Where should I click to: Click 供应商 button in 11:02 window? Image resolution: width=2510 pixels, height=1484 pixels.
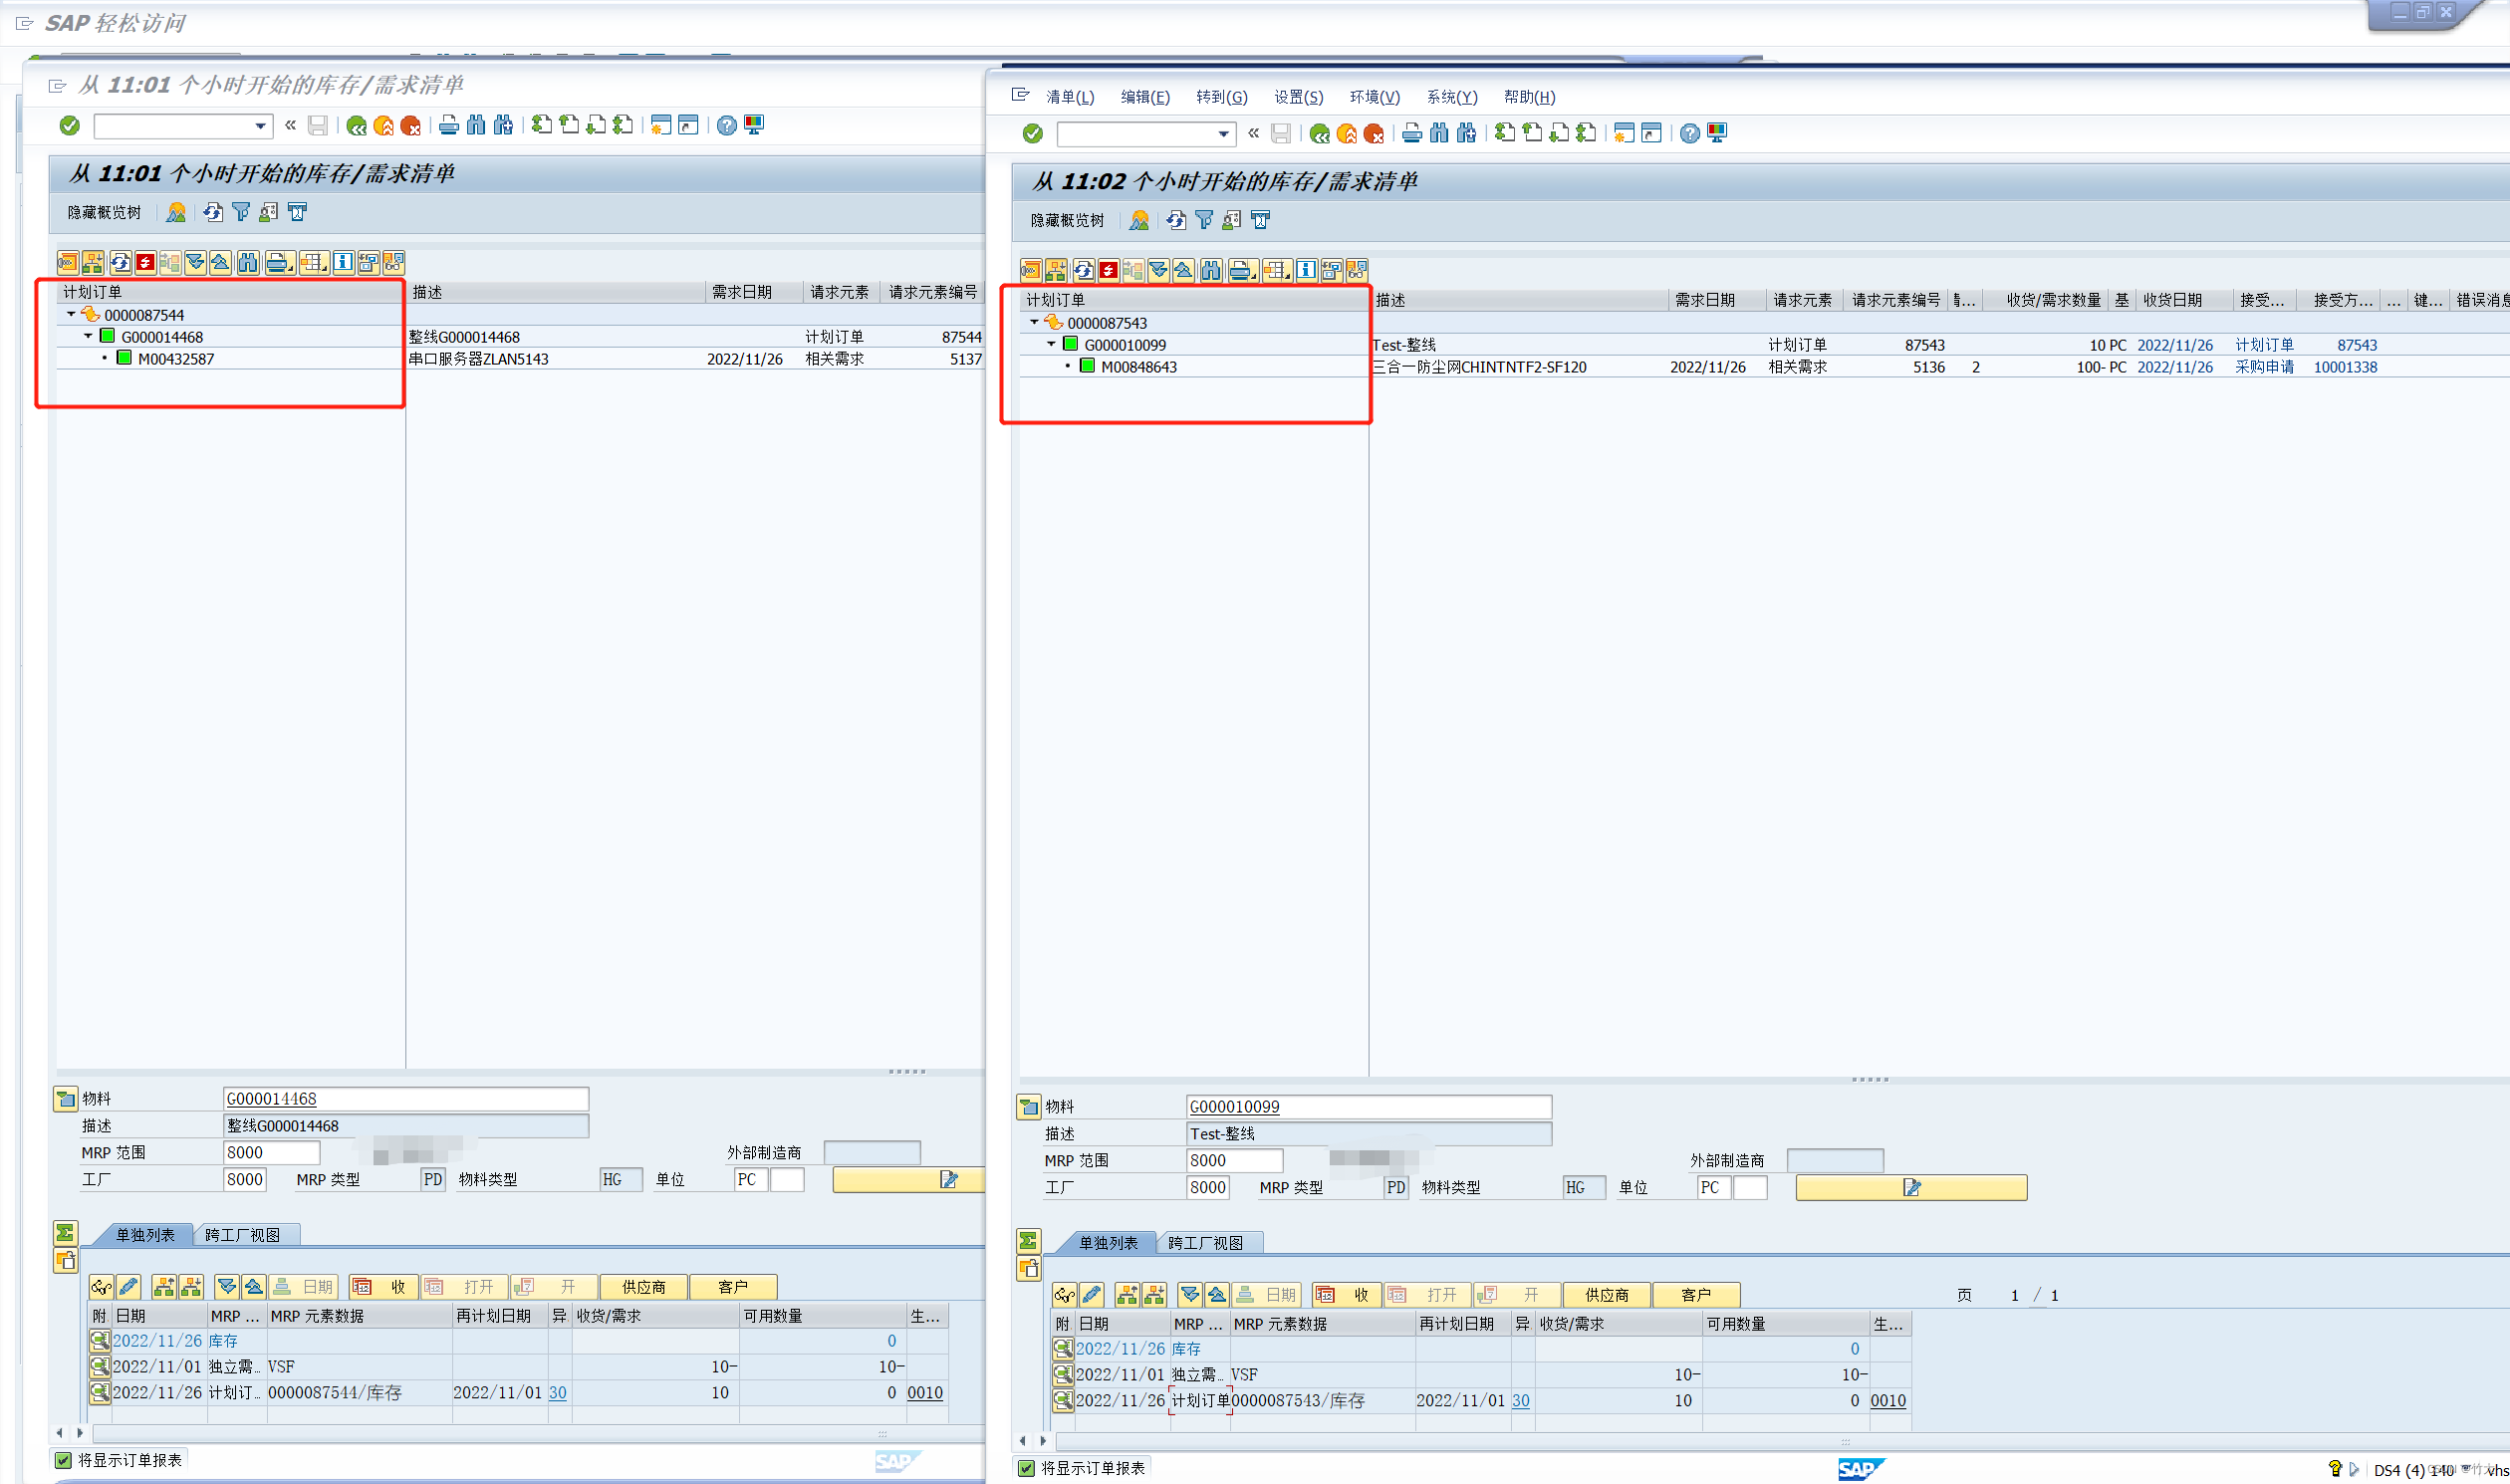click(1606, 1295)
